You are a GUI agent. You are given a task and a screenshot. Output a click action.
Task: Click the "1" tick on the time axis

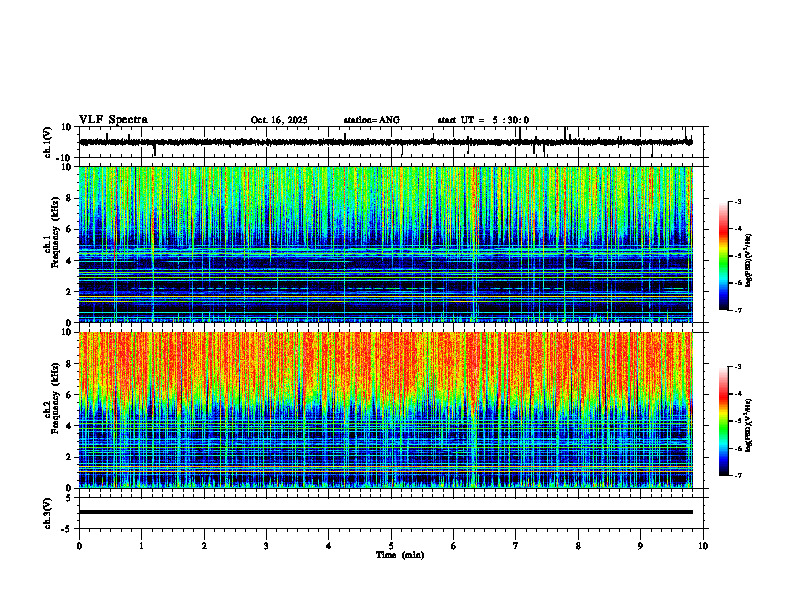(x=141, y=546)
